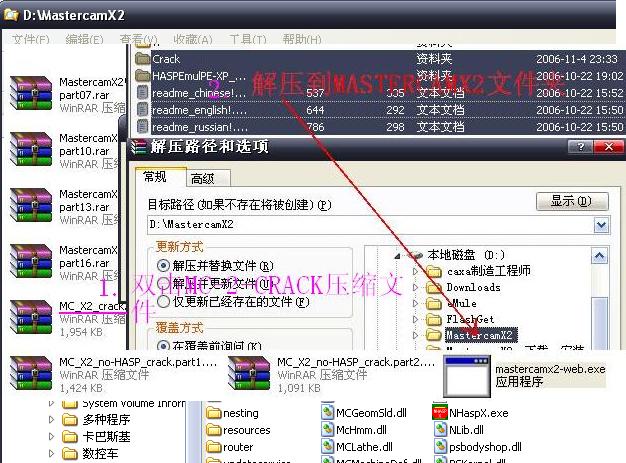Click the NHaspX.exe file name
This screenshot has height=463, width=626.
(479, 413)
